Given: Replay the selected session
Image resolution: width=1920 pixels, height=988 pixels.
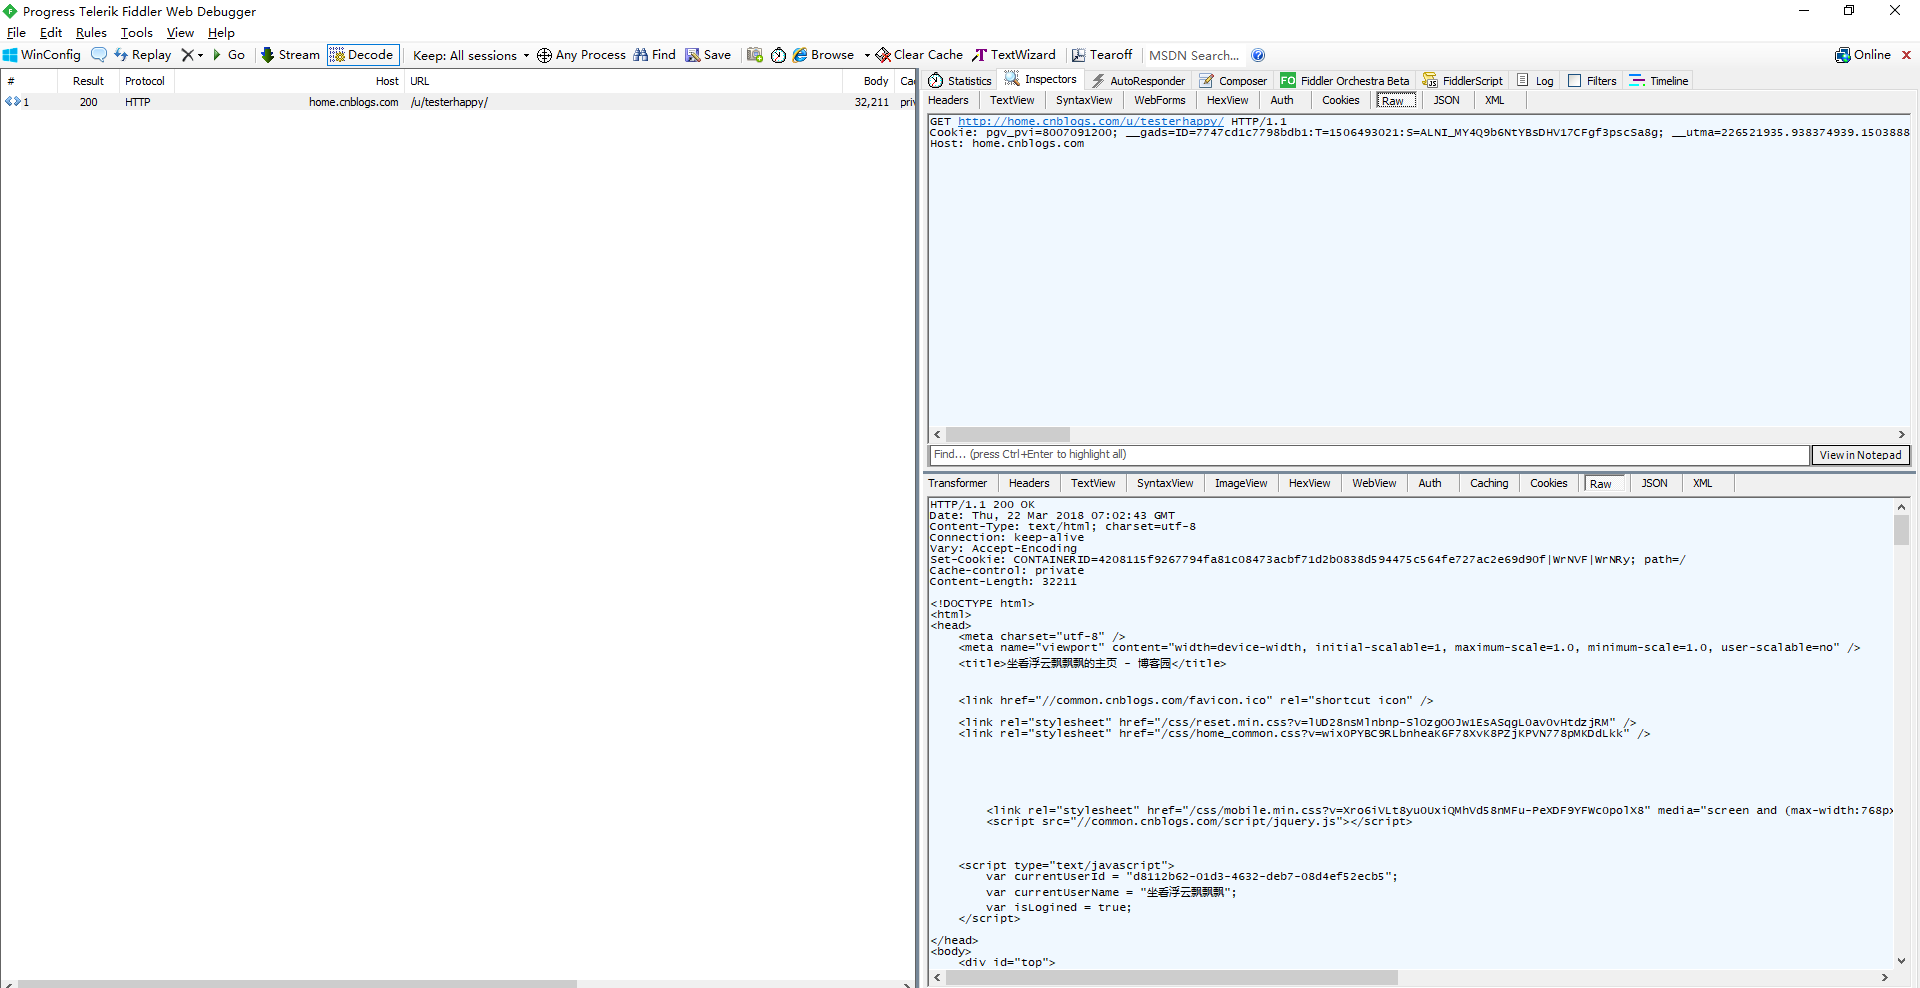Looking at the screenshot, I should pos(142,55).
